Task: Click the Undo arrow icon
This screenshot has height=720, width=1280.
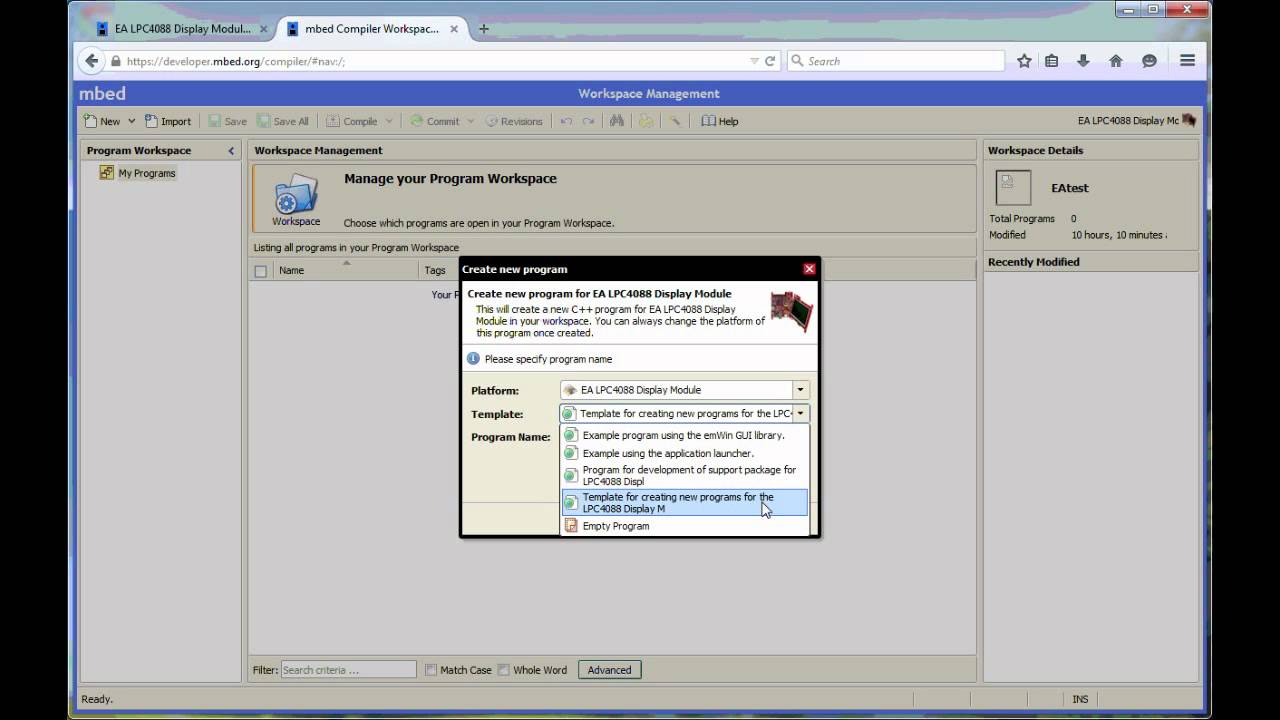Action: coord(566,121)
